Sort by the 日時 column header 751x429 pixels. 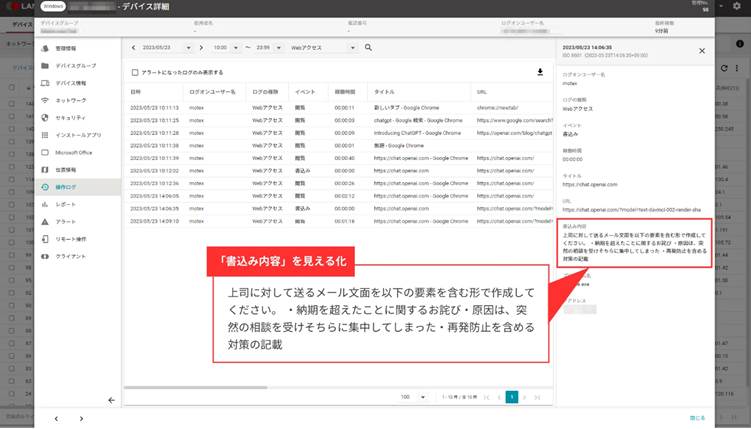coord(136,91)
